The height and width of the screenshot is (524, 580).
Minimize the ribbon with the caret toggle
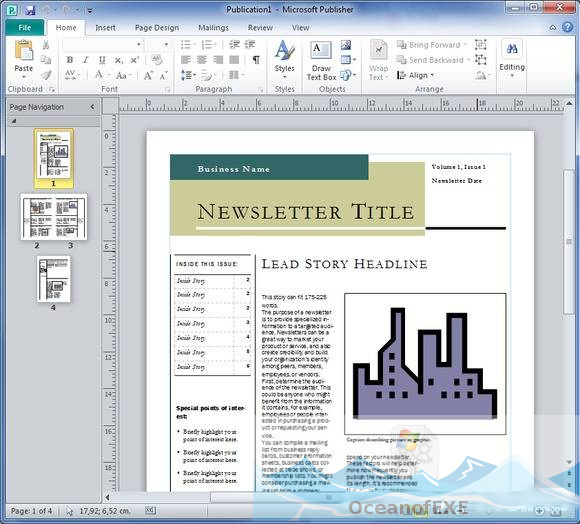point(553,28)
